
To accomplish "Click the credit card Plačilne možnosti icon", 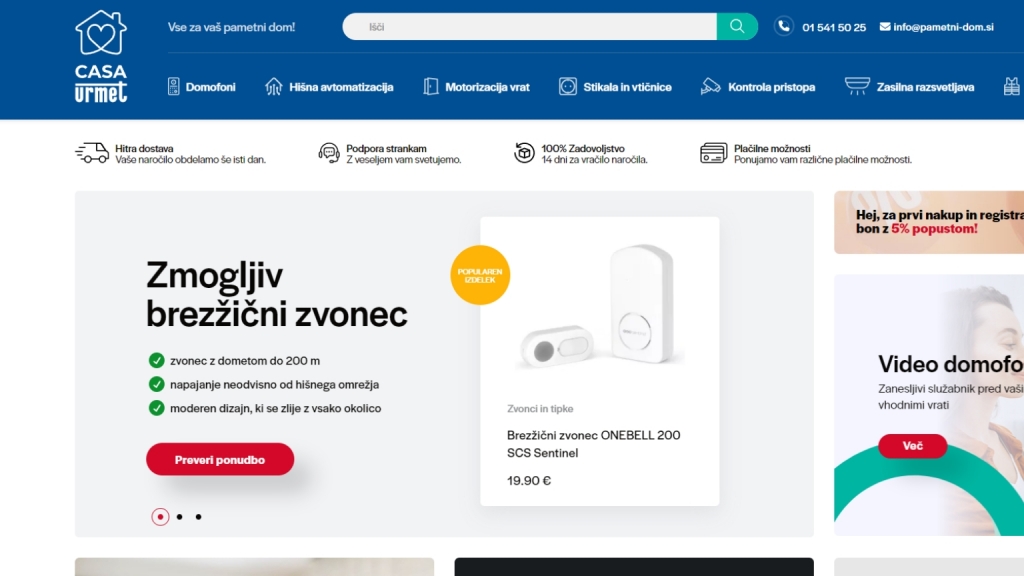I will [x=713, y=153].
